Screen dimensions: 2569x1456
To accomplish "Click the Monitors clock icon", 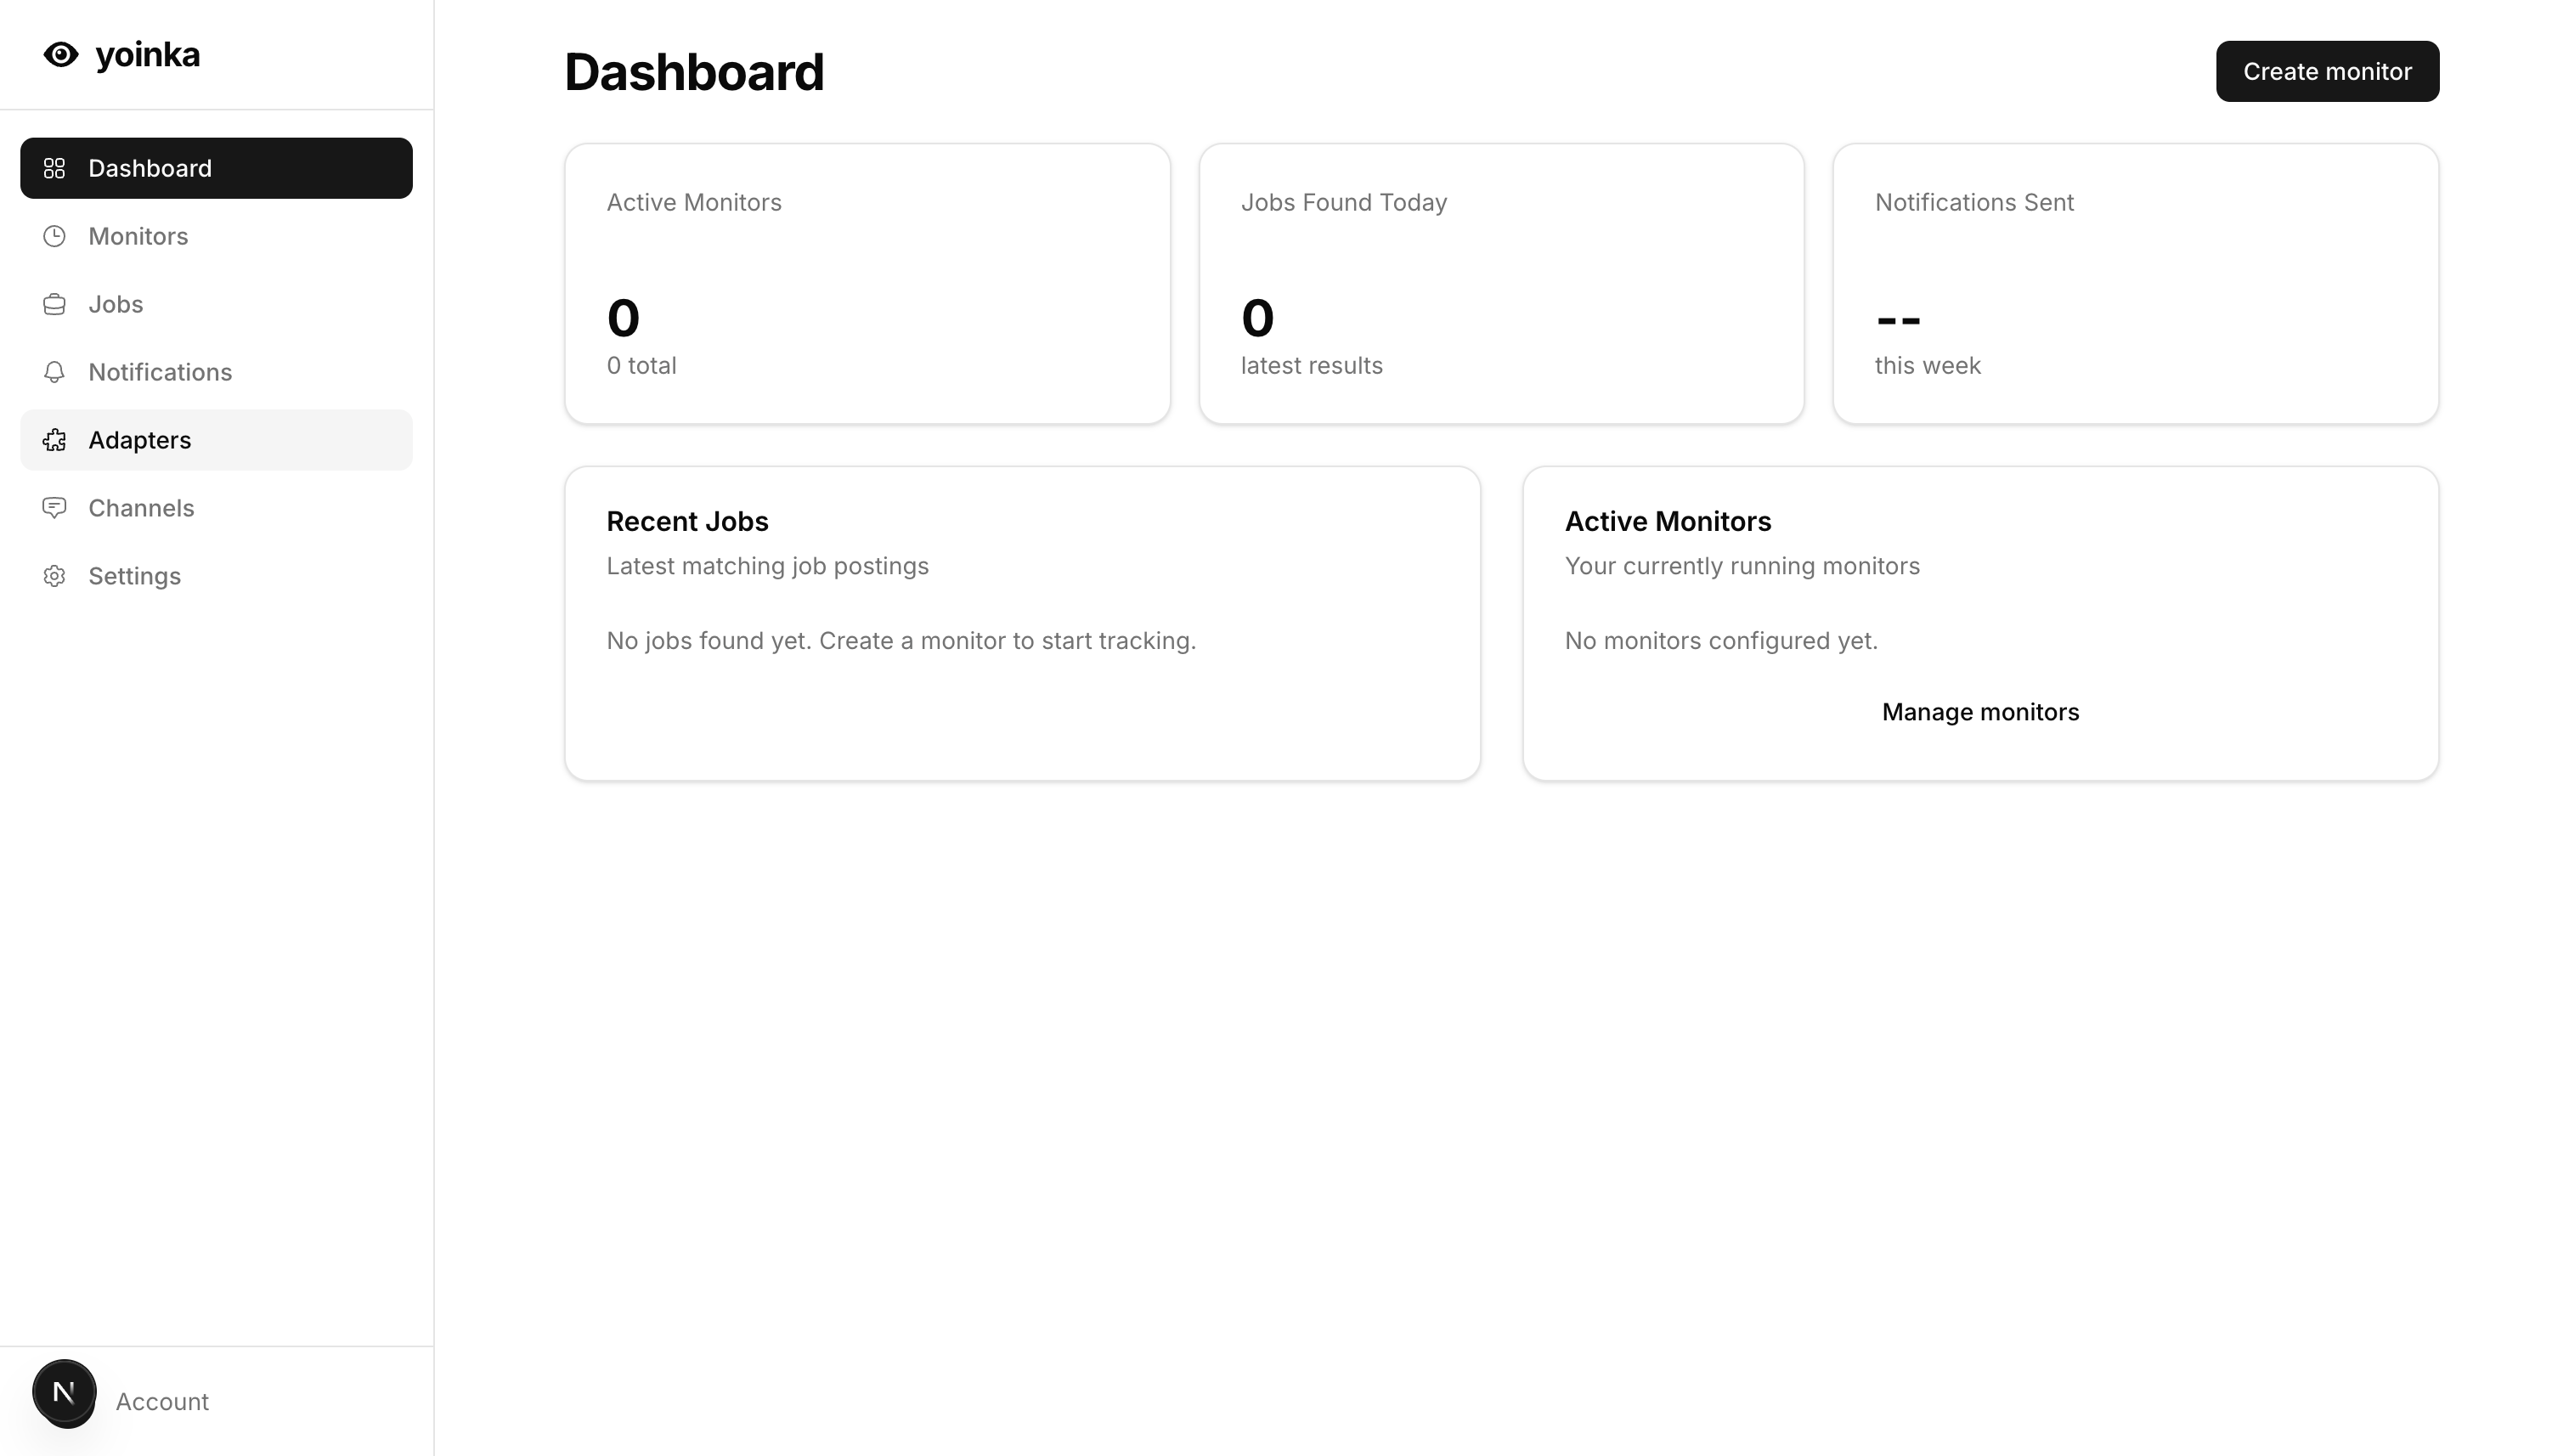I will (55, 236).
